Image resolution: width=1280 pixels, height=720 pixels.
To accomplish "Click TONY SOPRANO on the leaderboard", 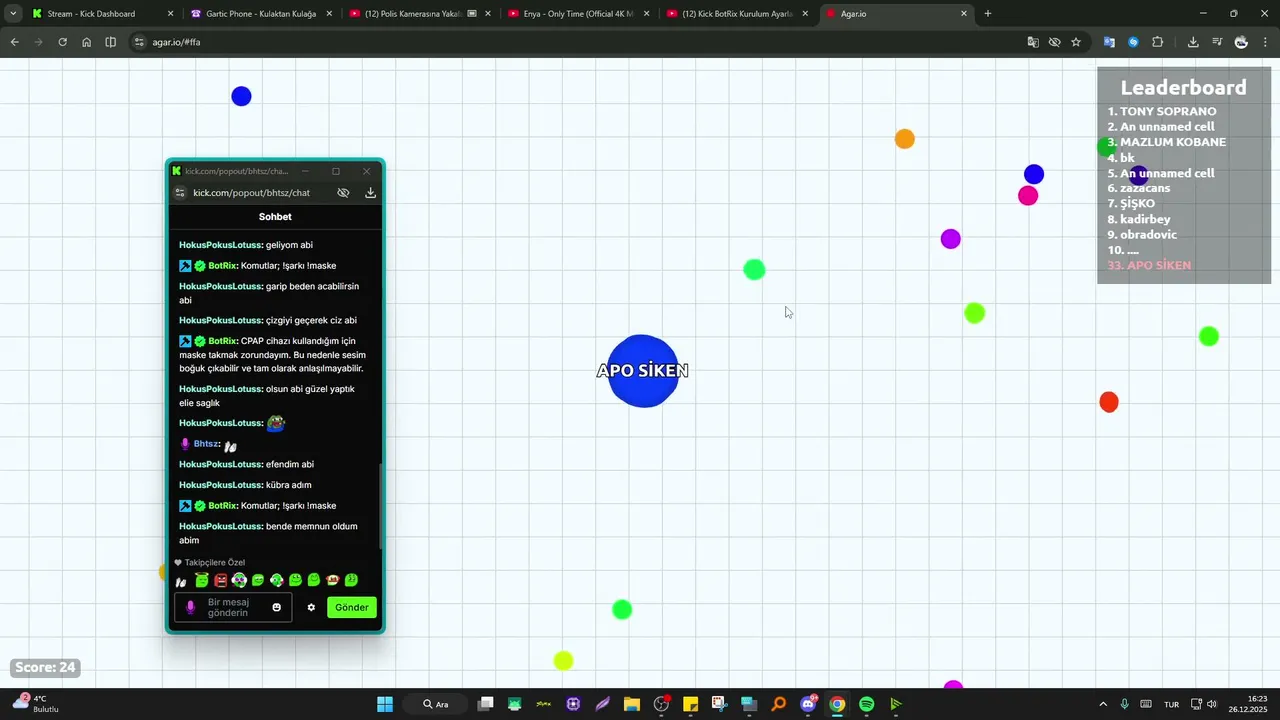I will [1168, 112].
